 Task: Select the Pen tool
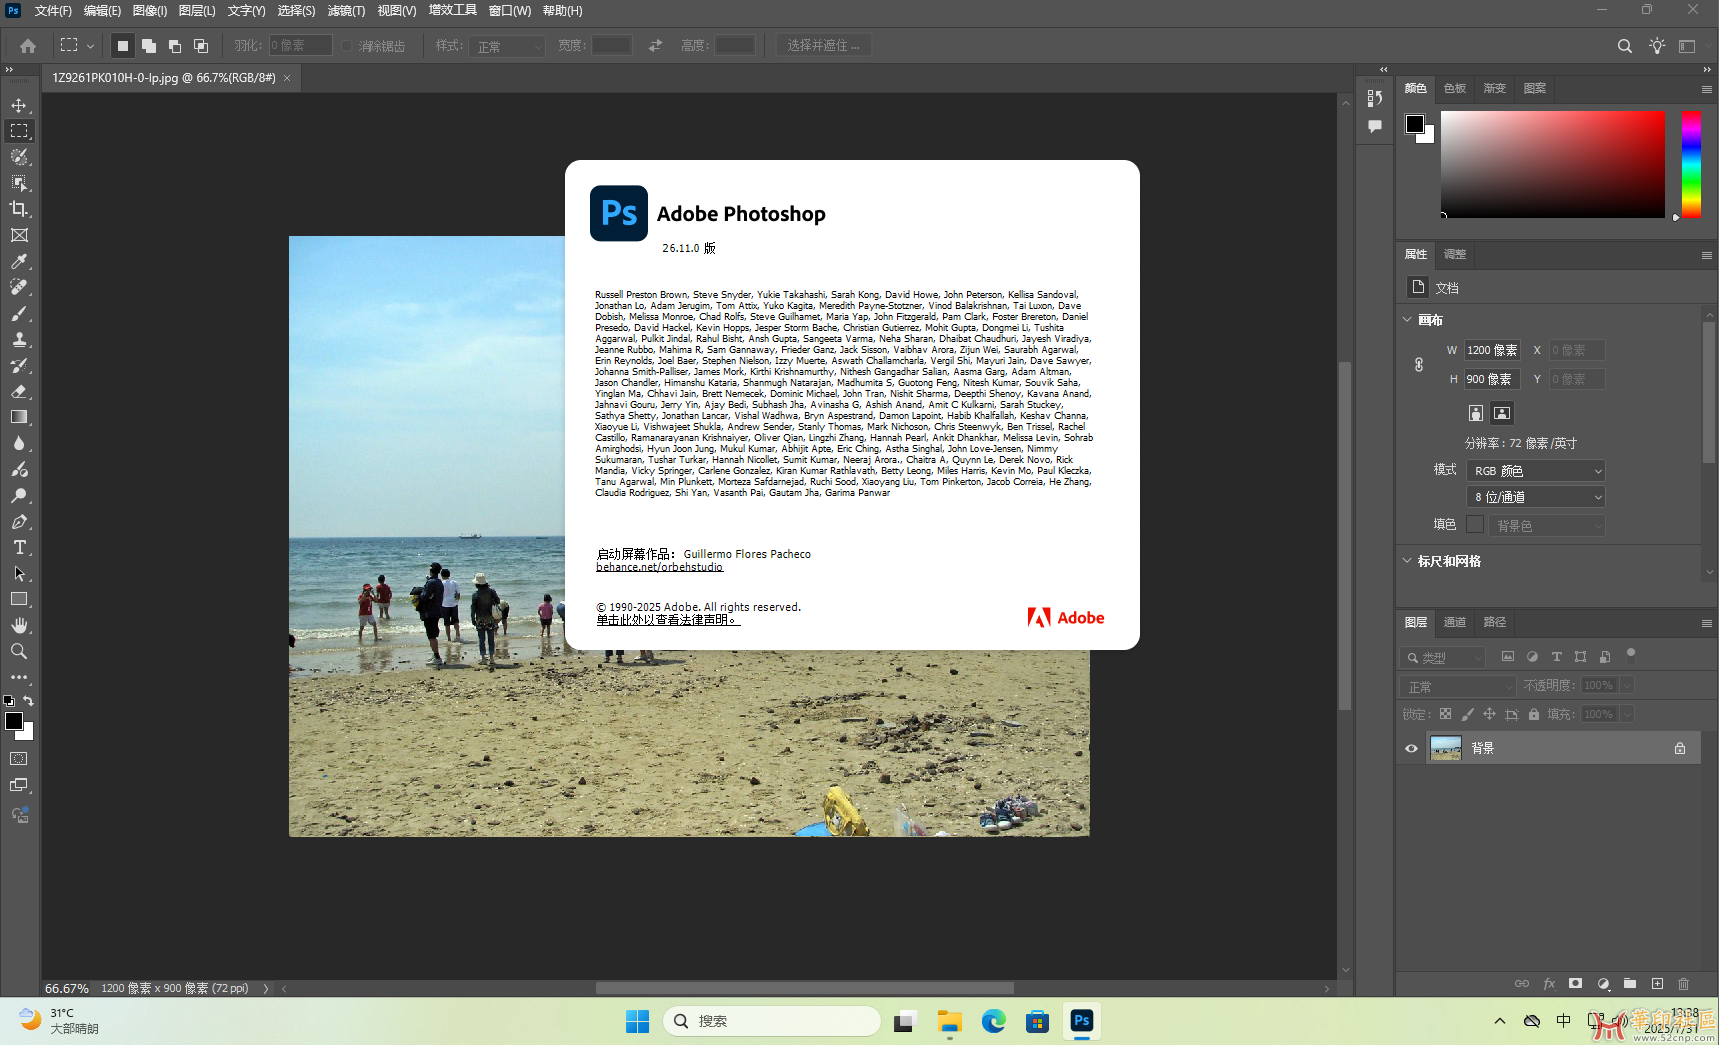click(19, 521)
